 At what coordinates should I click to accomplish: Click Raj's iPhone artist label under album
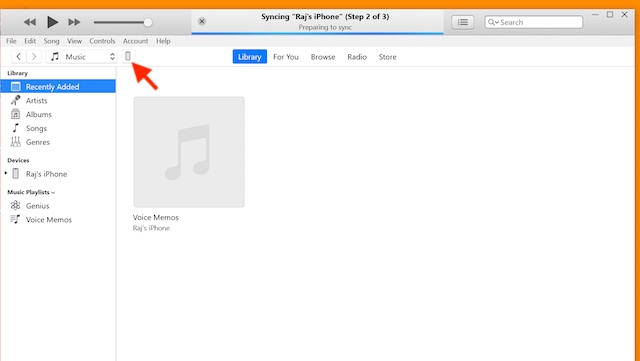coord(151,228)
